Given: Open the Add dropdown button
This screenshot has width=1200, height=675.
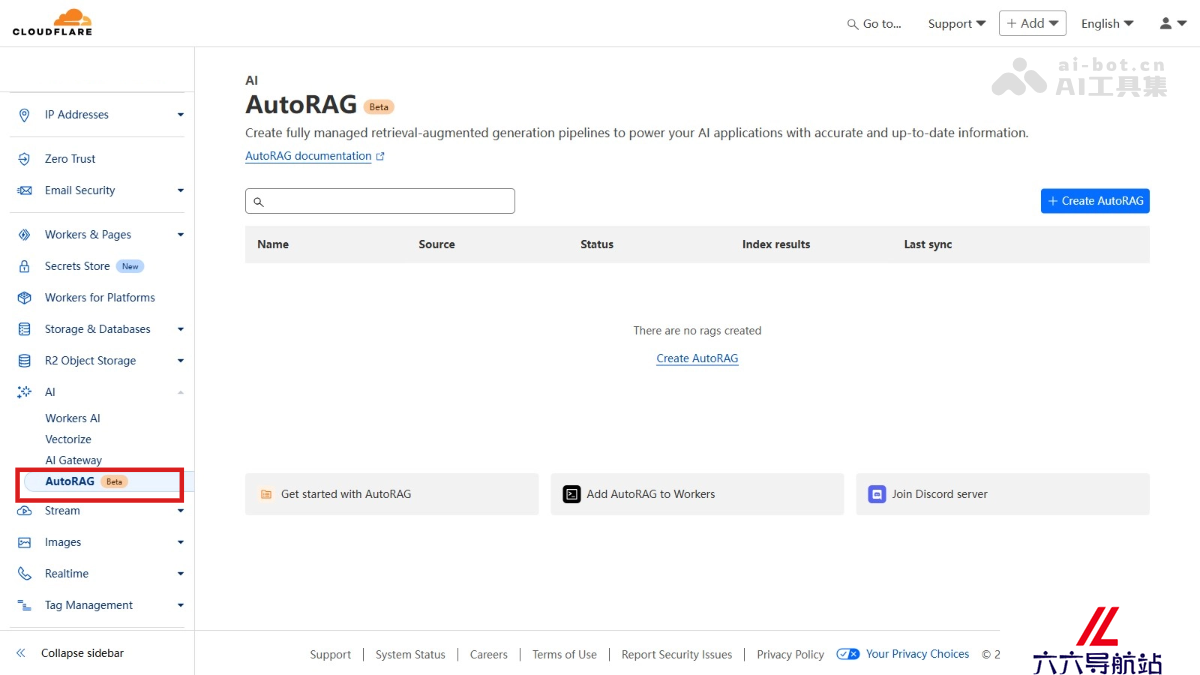Looking at the screenshot, I should tap(1032, 23).
